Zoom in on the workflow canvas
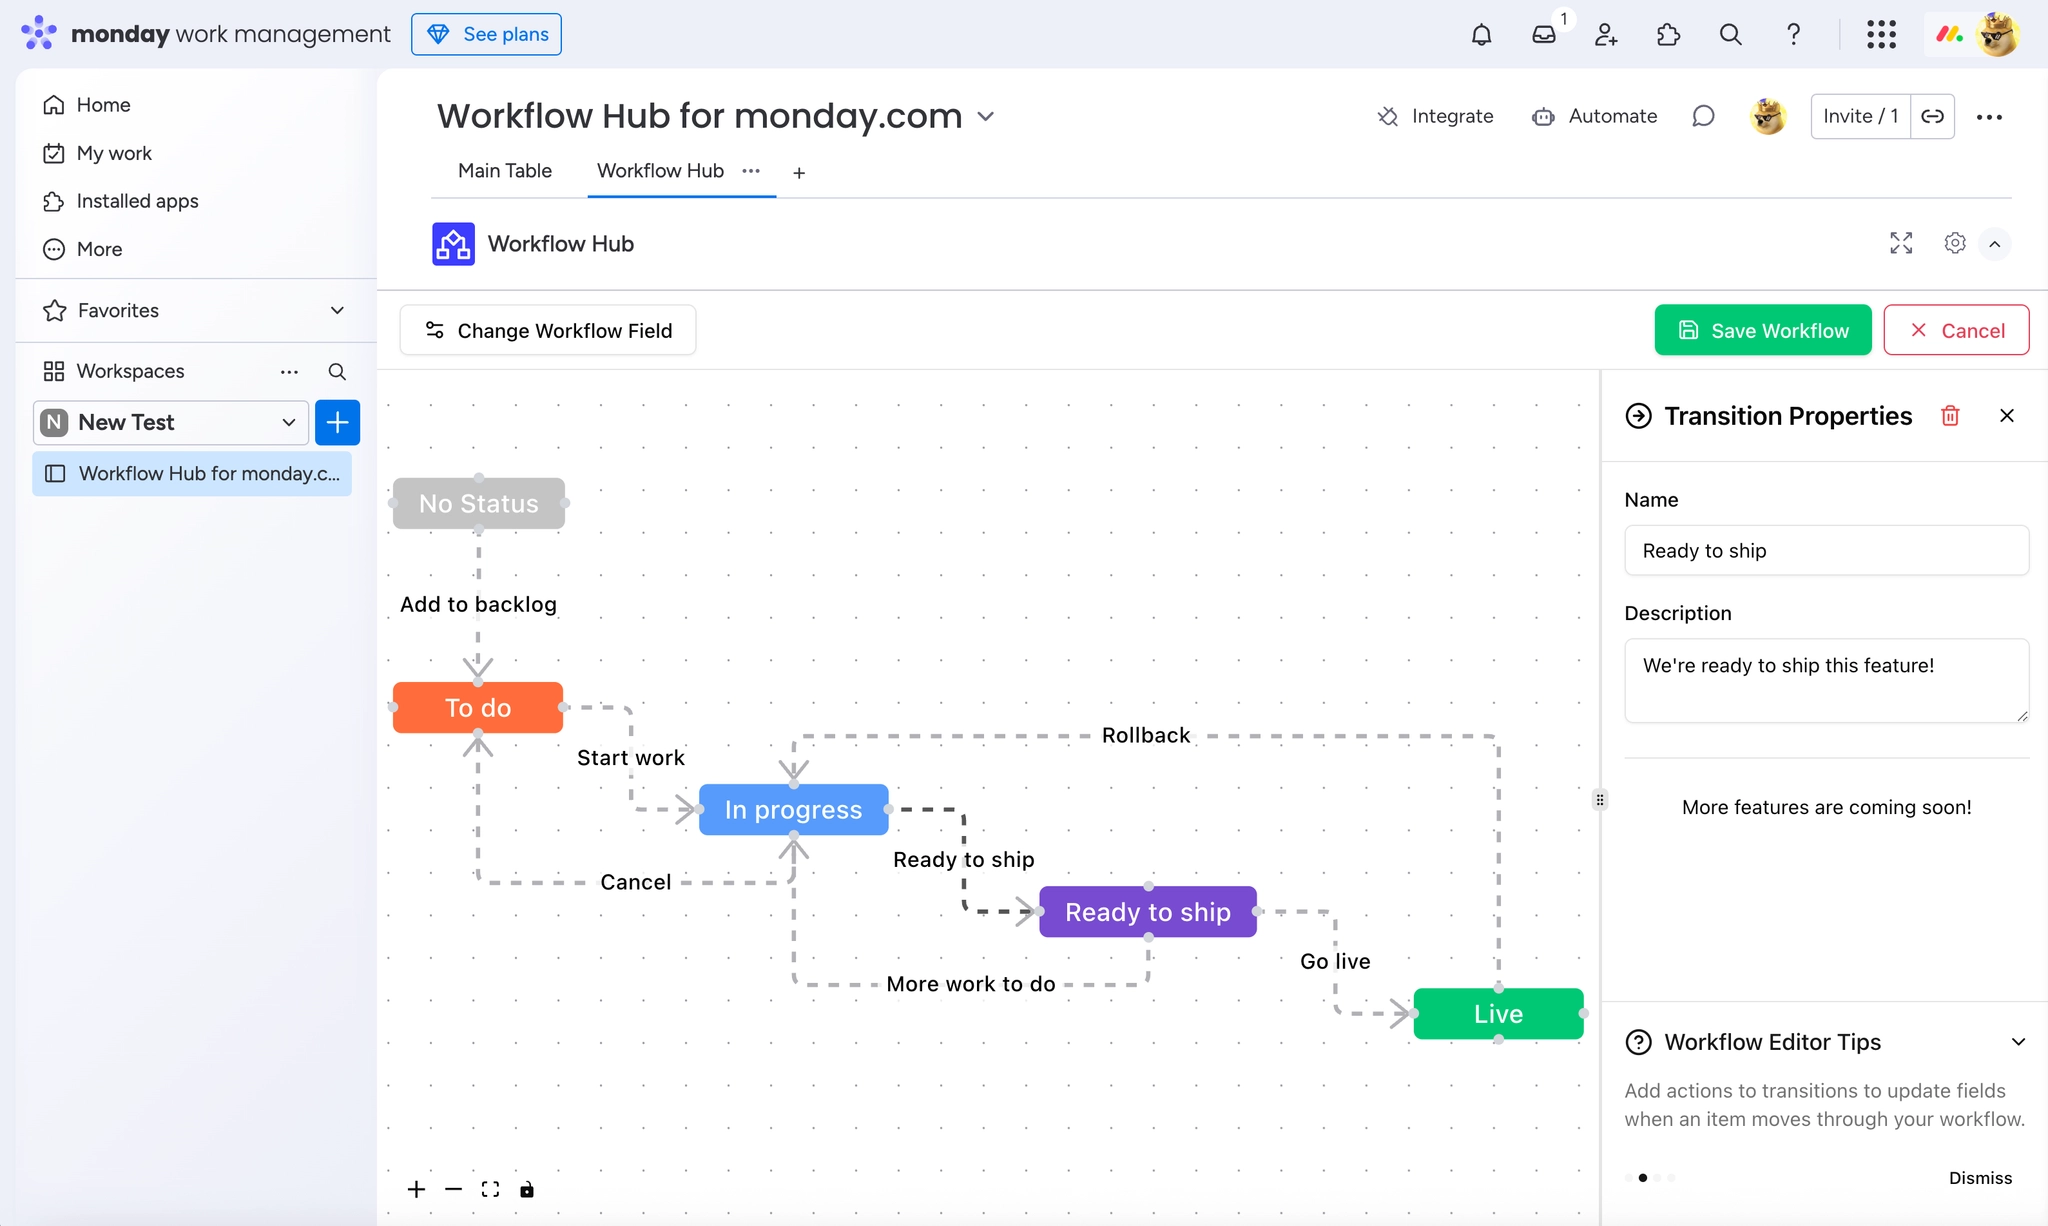This screenshot has width=2048, height=1226. point(416,1189)
